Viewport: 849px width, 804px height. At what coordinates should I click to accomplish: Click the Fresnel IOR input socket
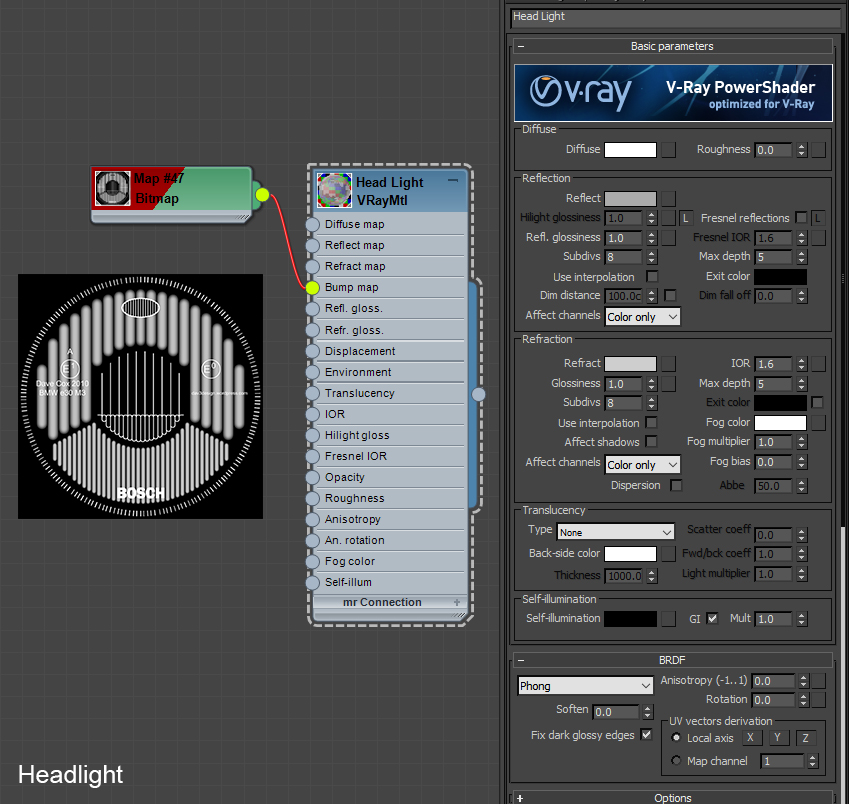(x=312, y=456)
